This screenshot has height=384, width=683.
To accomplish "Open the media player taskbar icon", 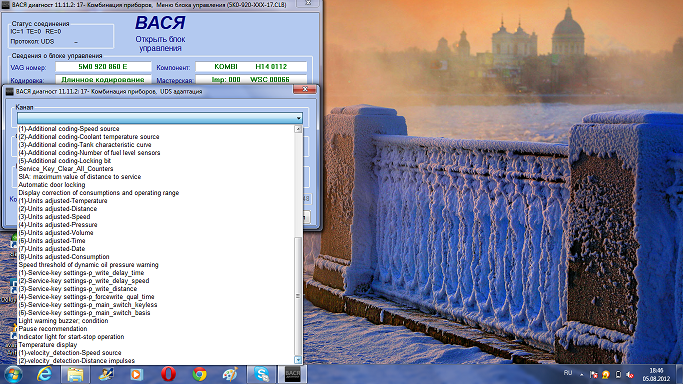I will [137, 374].
